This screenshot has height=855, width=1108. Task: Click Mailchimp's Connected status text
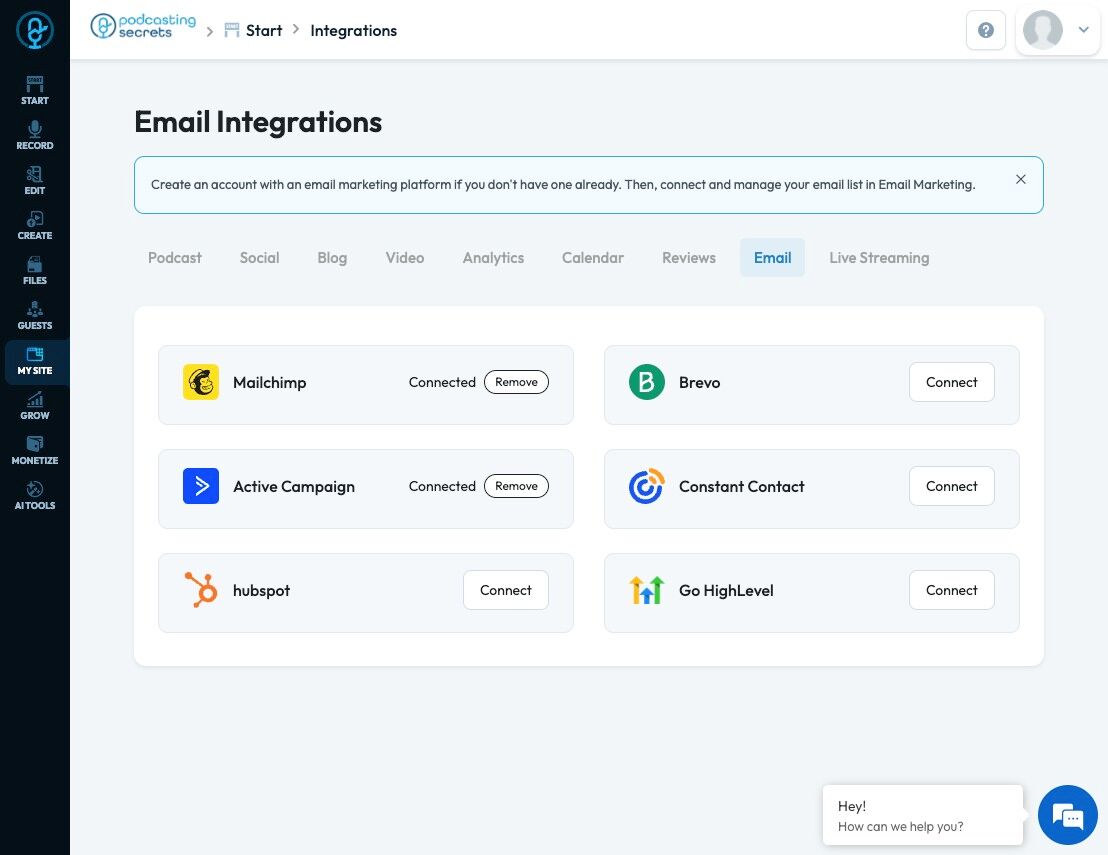point(442,382)
